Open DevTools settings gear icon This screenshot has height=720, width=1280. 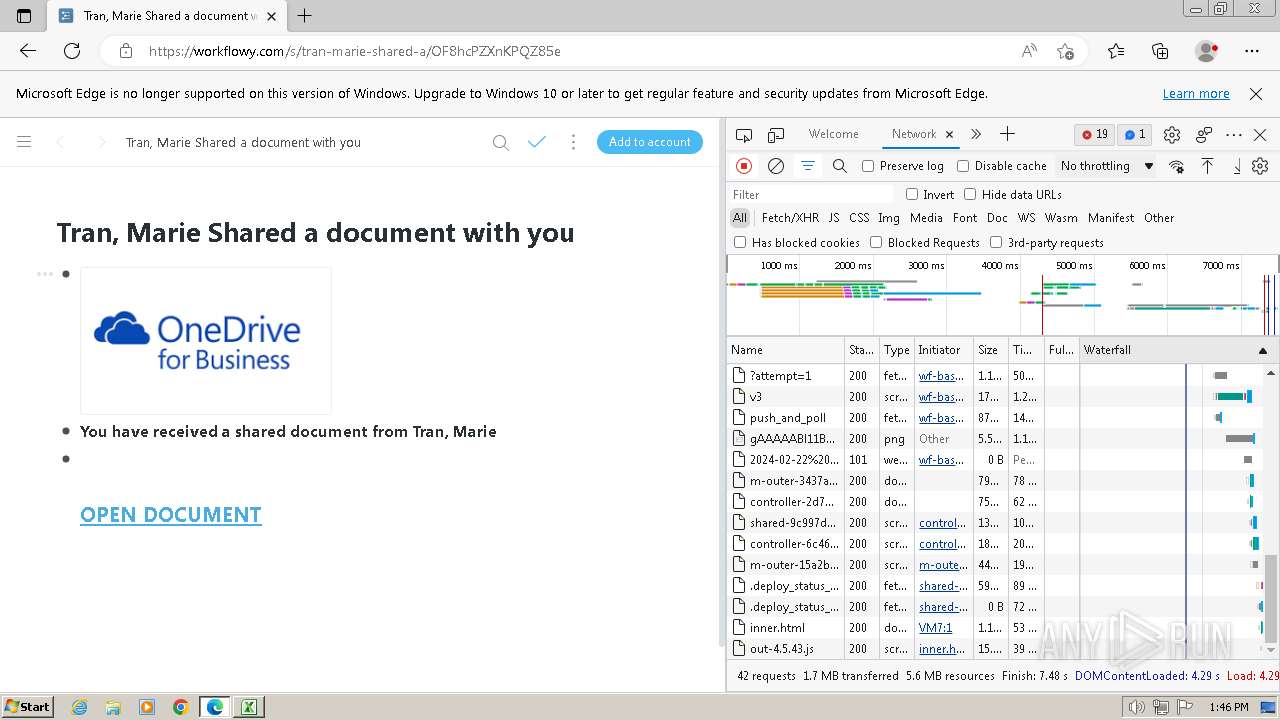[1172, 135]
